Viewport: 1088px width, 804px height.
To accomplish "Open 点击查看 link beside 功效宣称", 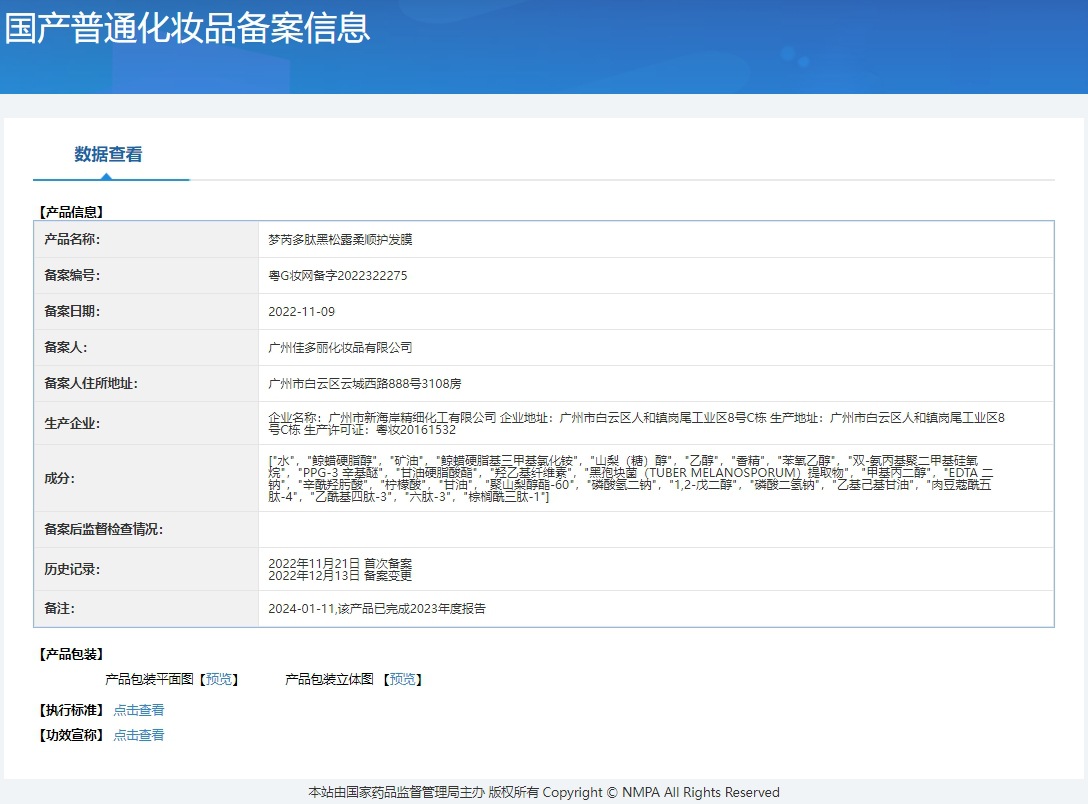I will [139, 735].
